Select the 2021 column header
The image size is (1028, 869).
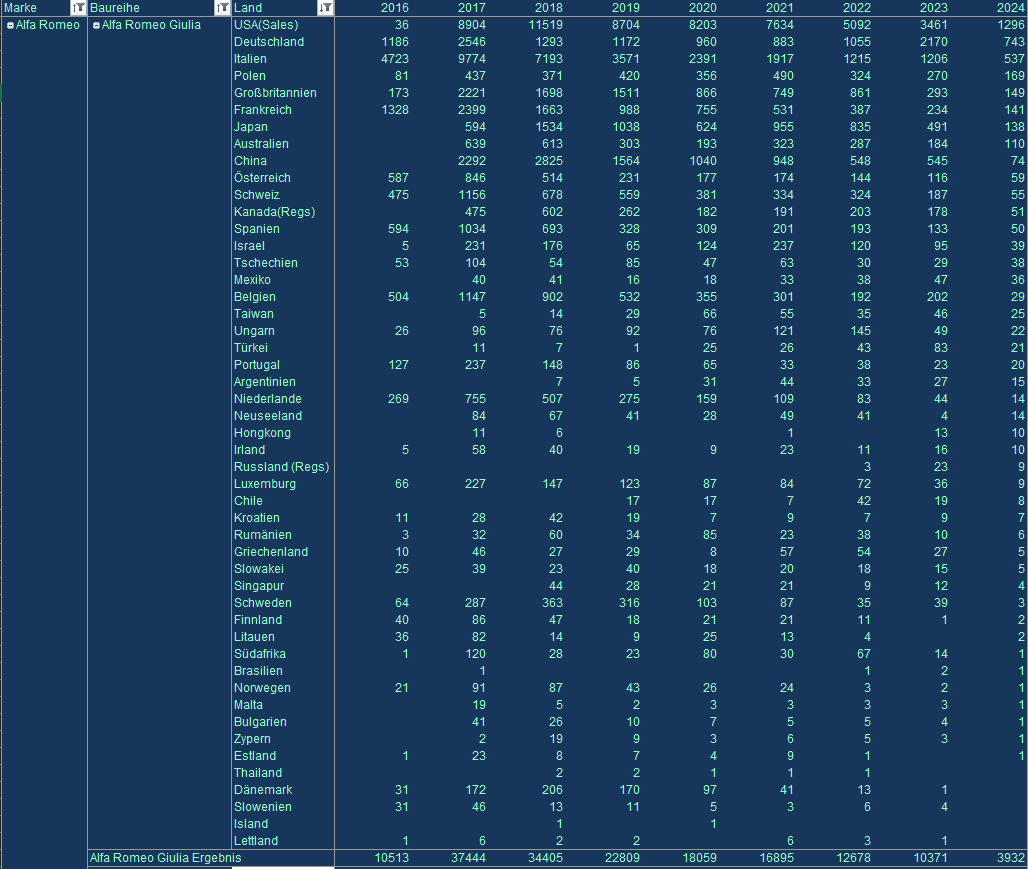pyautogui.click(x=780, y=8)
